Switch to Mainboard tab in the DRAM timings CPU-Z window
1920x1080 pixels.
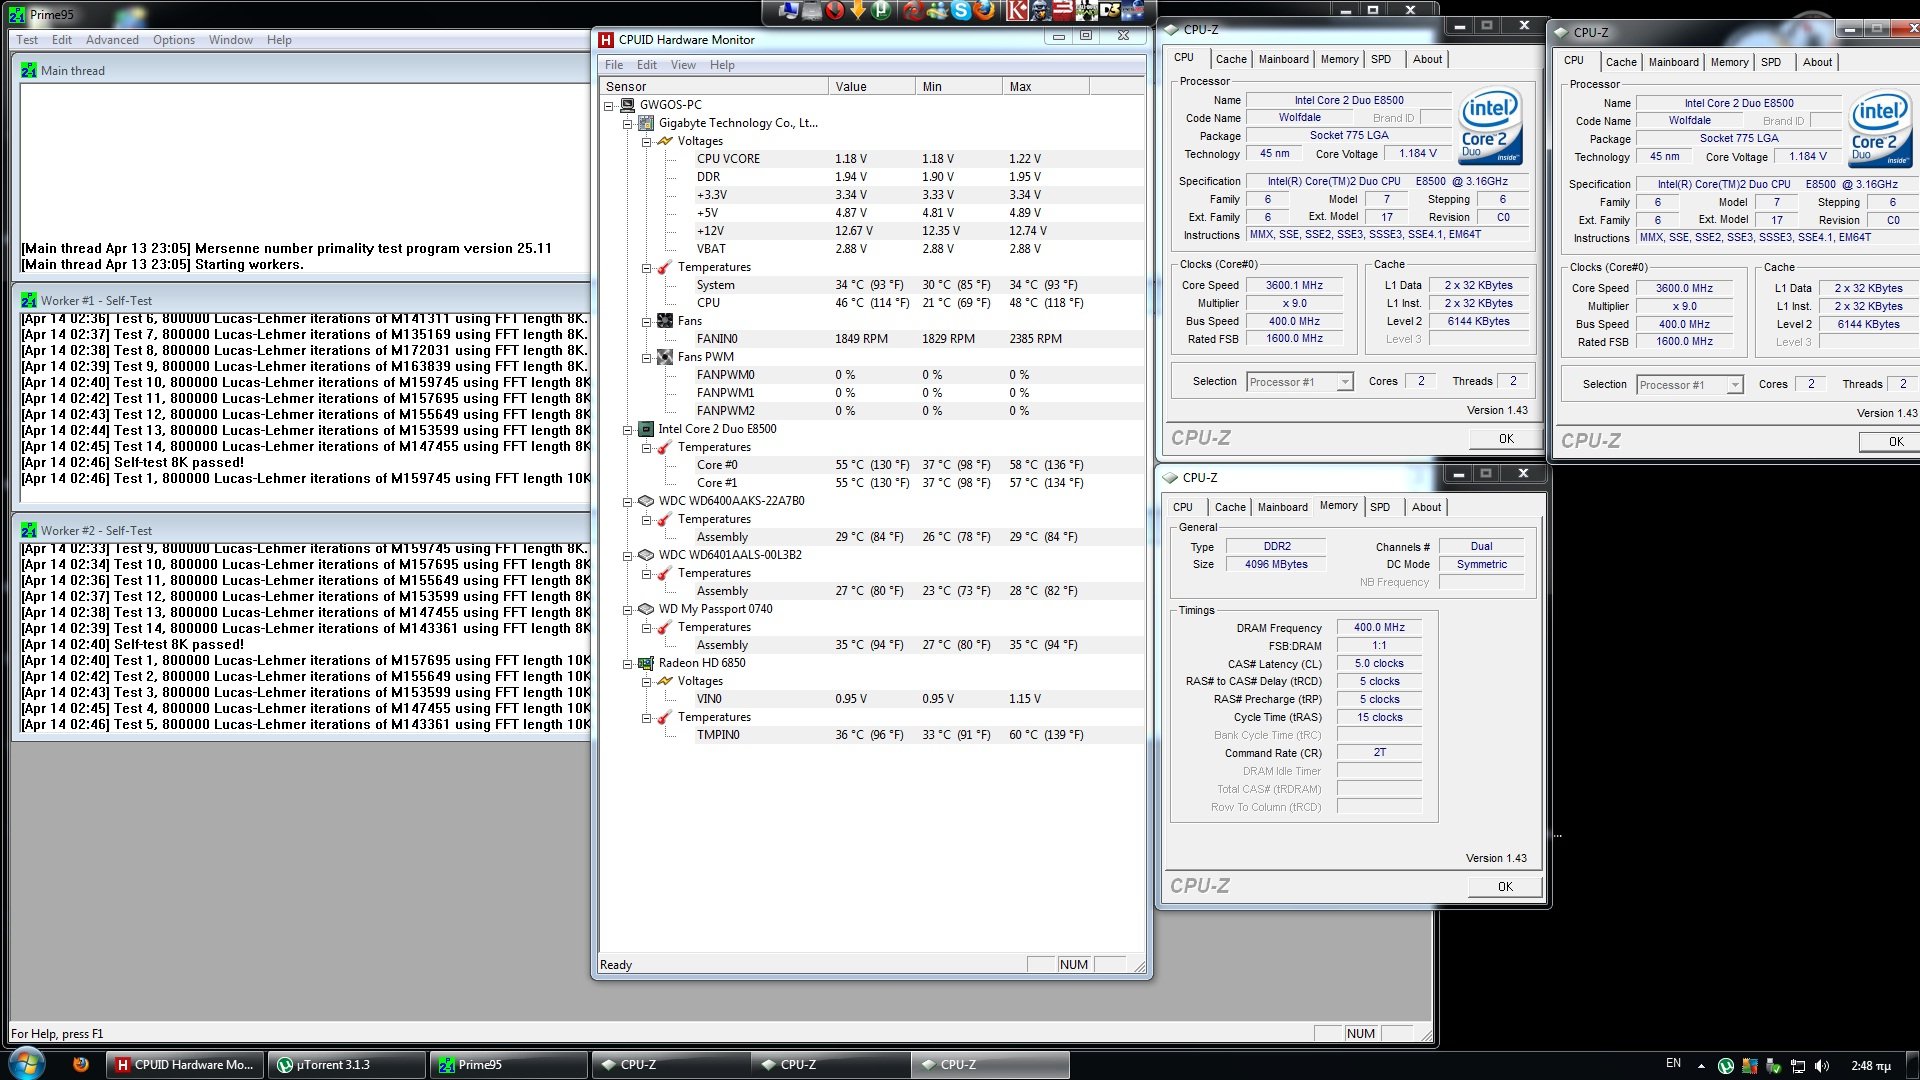tap(1283, 507)
